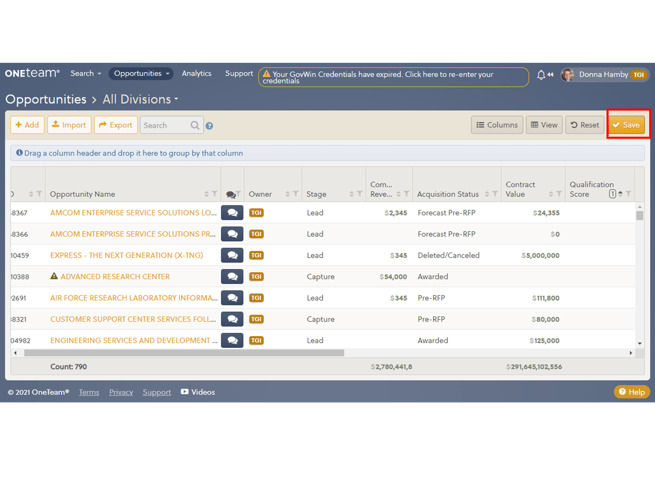The image size is (655, 479).
Task: Sort by Stage column arrows
Action: point(351,194)
